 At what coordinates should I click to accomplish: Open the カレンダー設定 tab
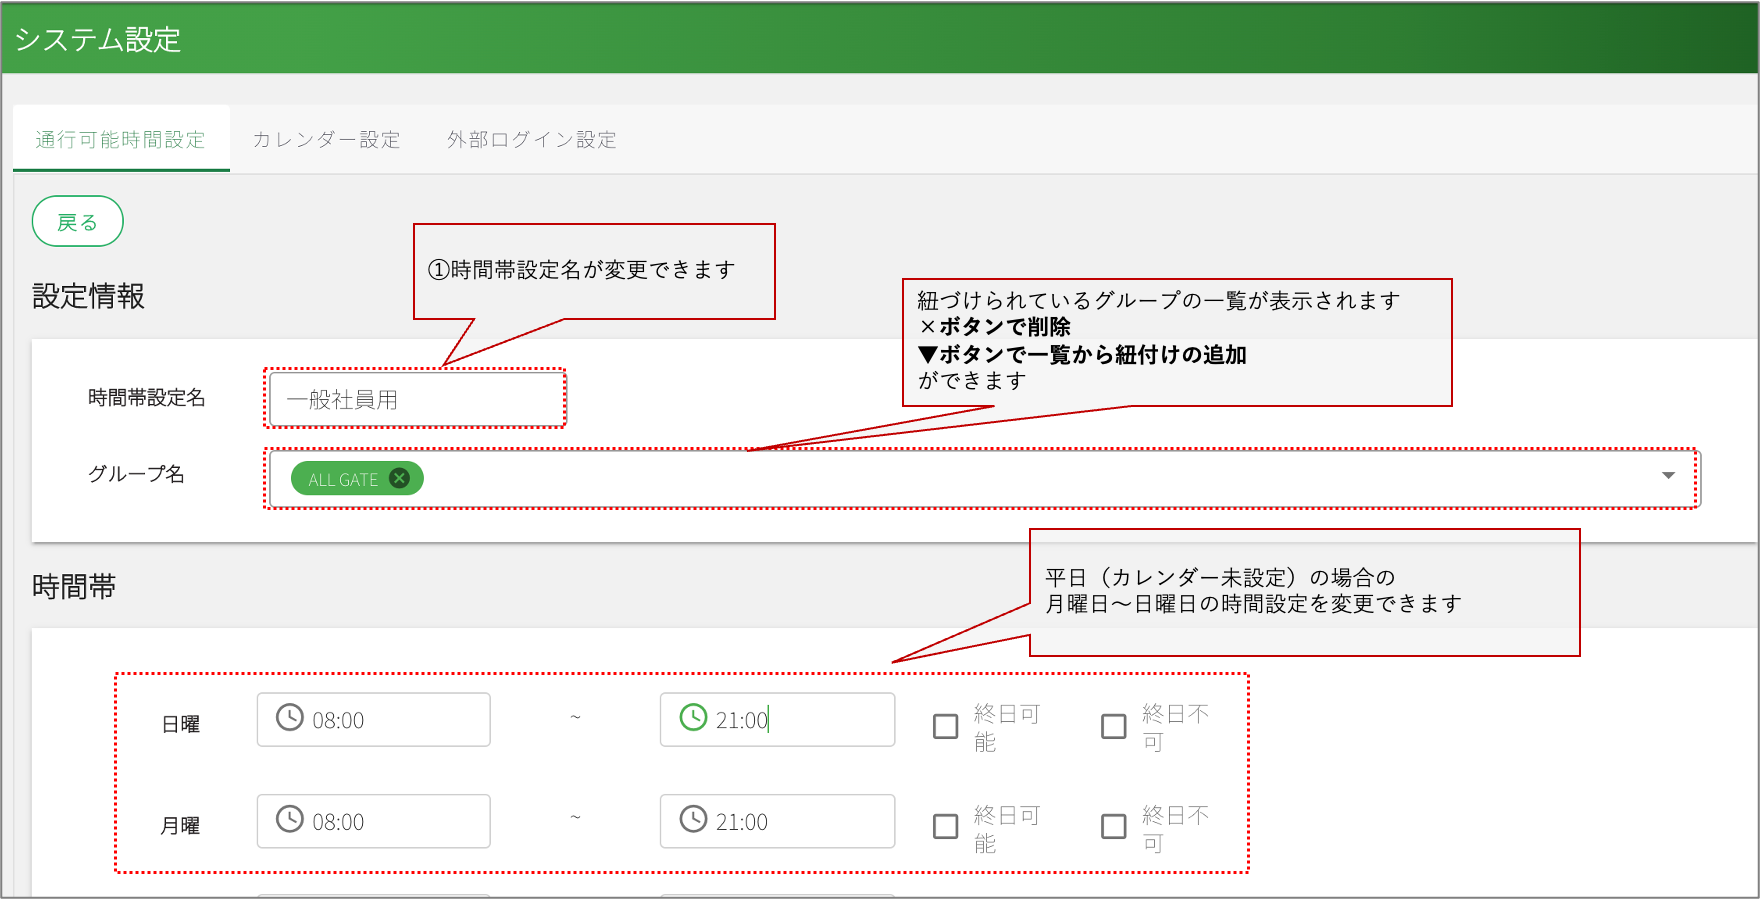pos(326,139)
